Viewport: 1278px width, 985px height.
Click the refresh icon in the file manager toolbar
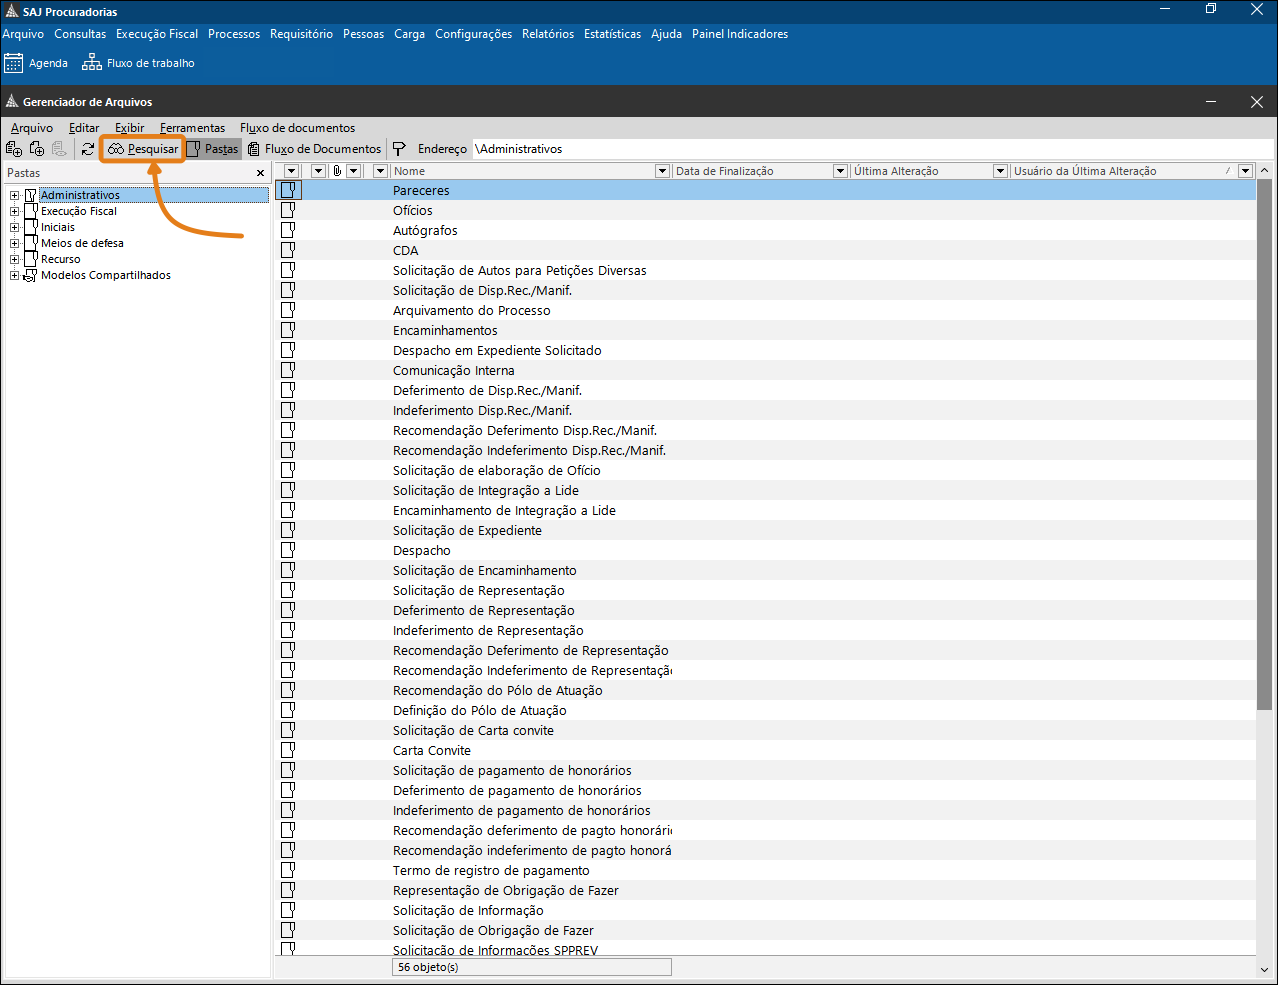pyautogui.click(x=88, y=149)
